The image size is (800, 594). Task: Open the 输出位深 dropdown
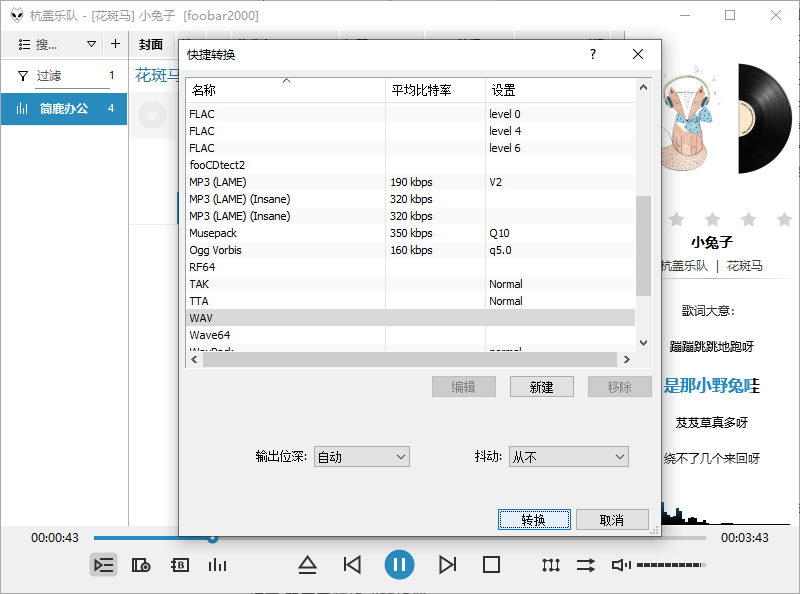361,457
